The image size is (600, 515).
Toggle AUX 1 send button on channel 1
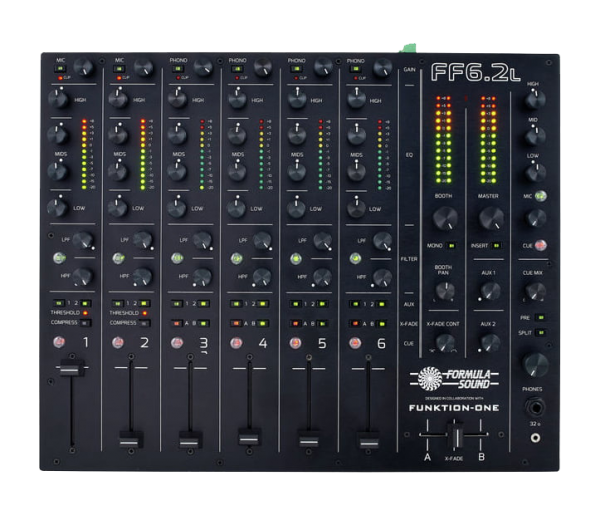[x=59, y=303]
